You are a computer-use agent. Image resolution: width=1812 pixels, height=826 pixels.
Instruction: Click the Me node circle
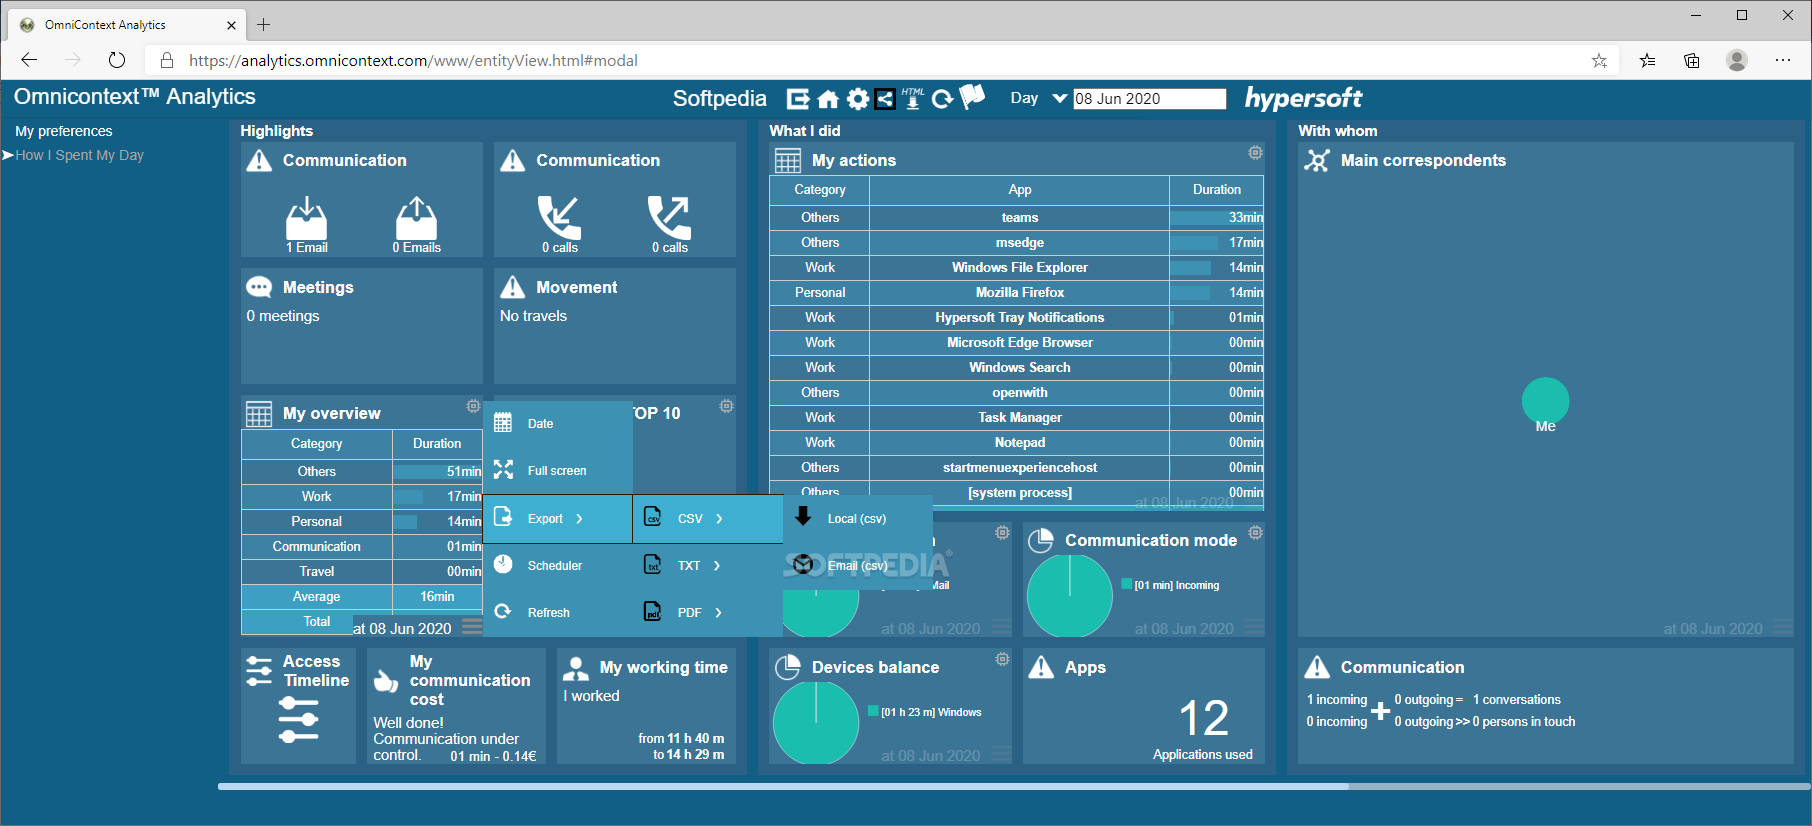(1545, 400)
